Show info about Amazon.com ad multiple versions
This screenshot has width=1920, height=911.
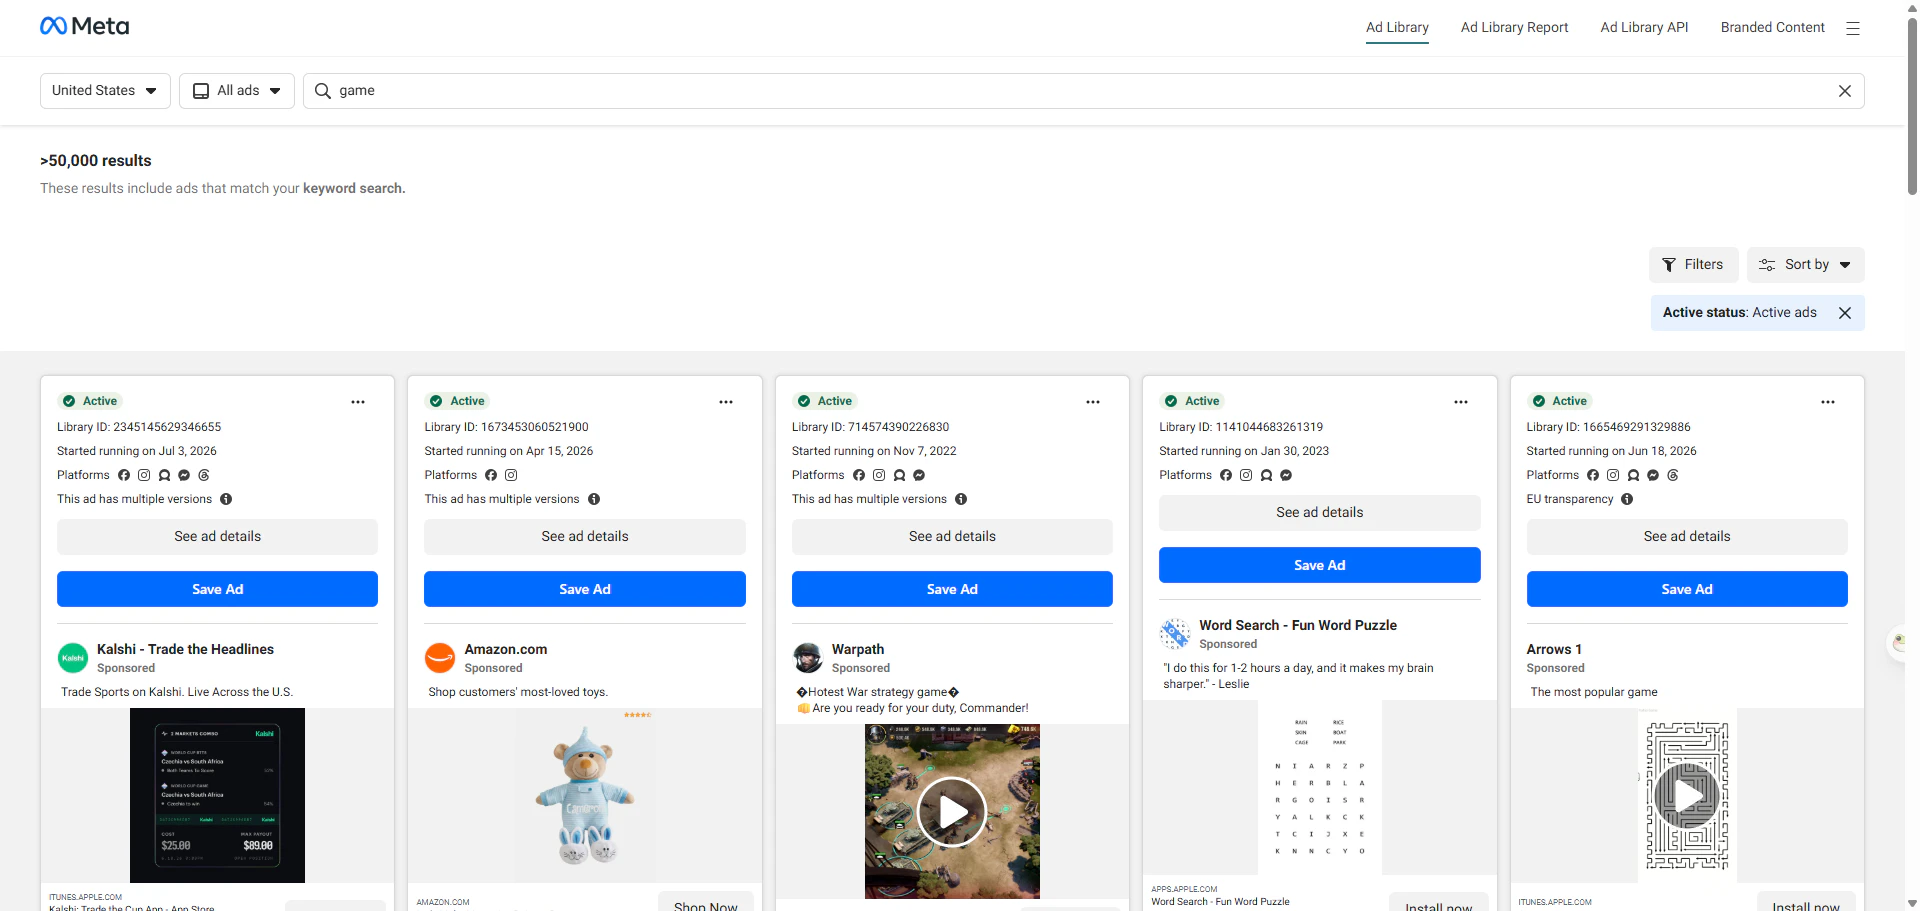click(x=594, y=499)
